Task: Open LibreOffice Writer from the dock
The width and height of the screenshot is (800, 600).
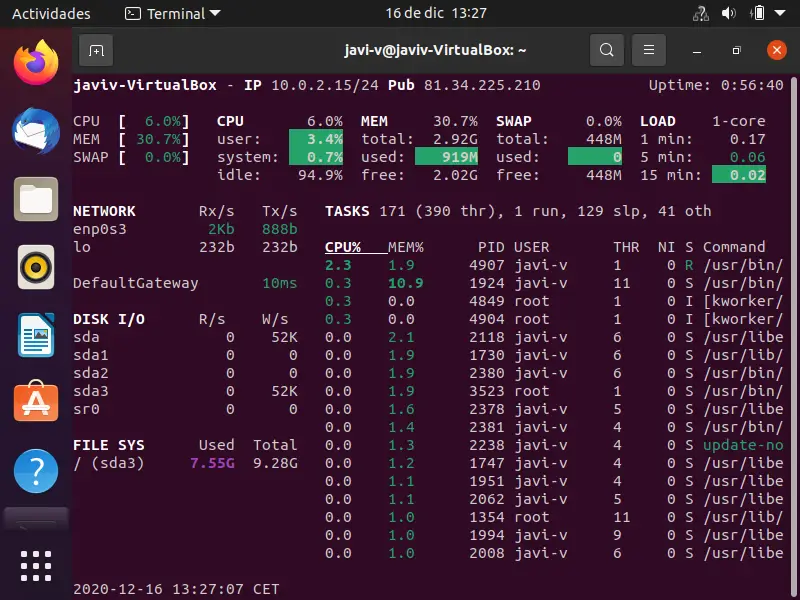Action: click(x=36, y=335)
